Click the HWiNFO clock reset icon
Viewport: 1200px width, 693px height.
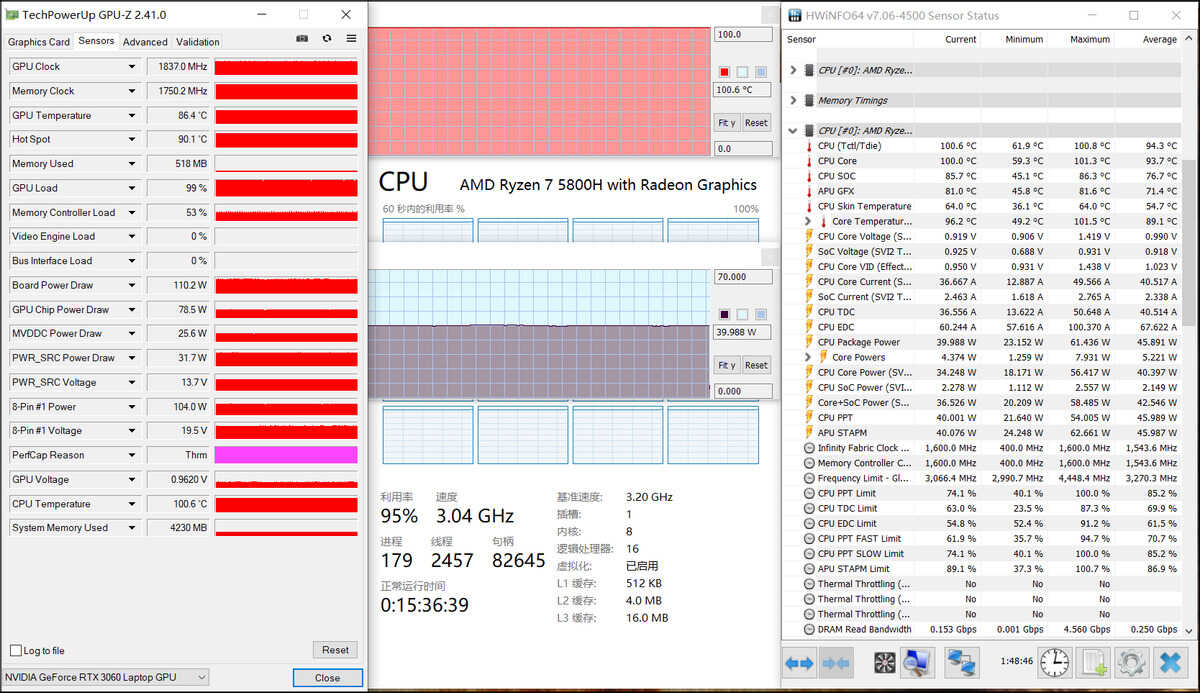click(1054, 662)
